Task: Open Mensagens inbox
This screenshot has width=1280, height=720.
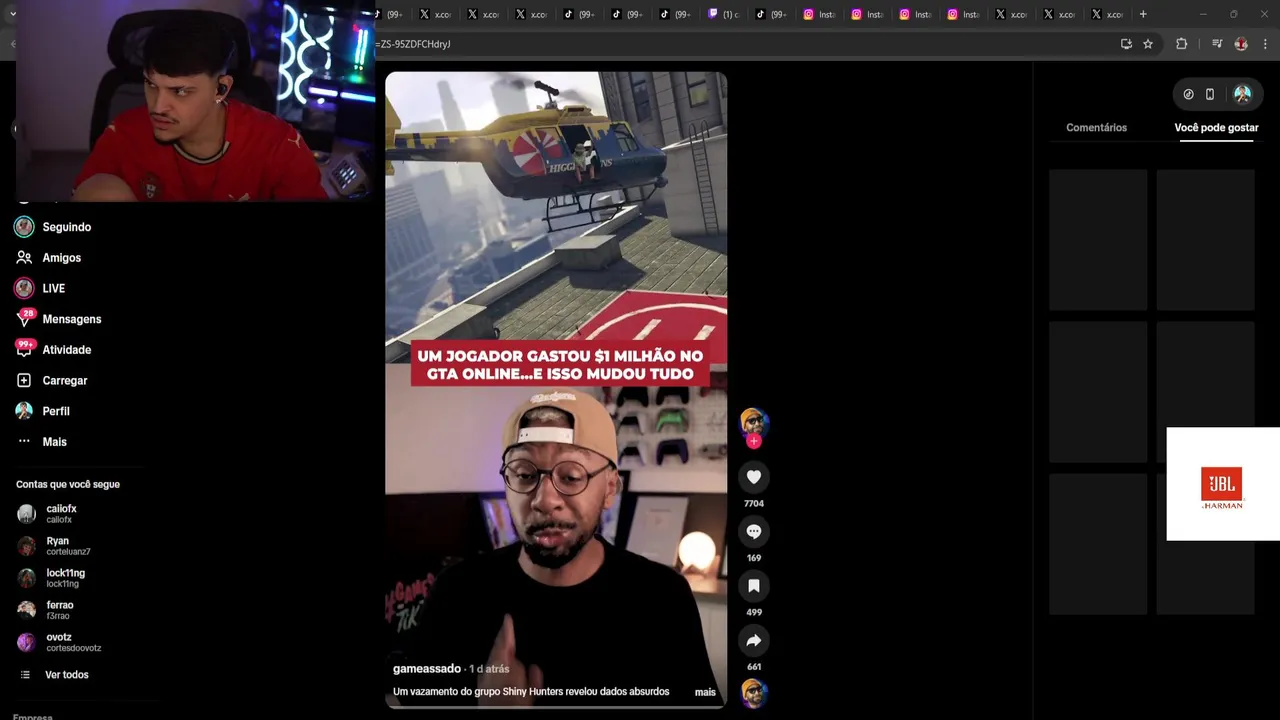Action: click(58, 319)
